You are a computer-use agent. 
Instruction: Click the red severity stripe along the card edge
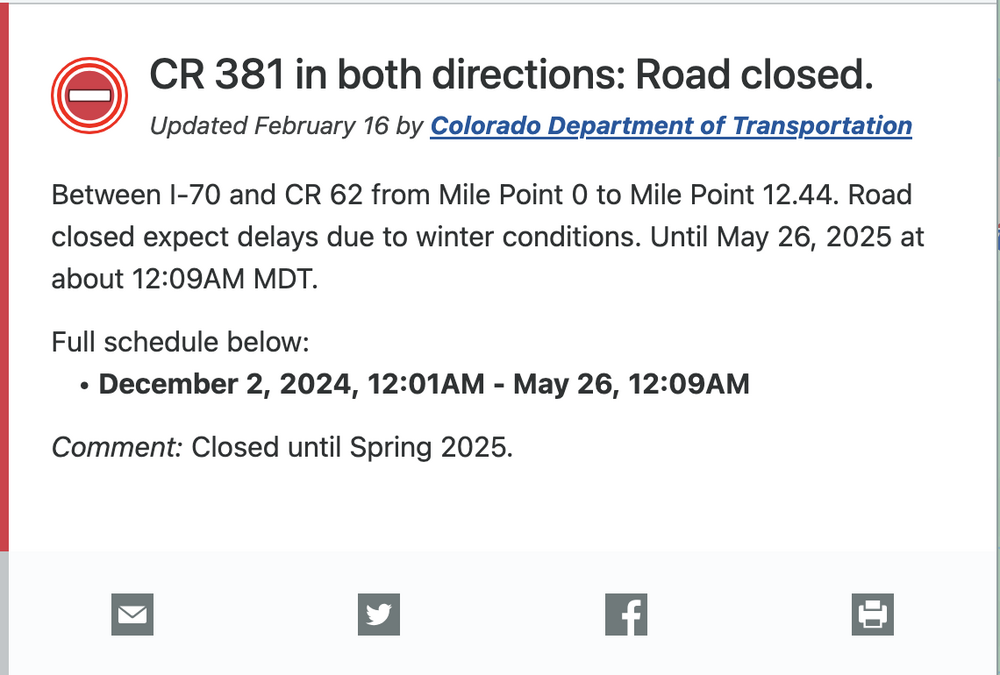pyautogui.click(x=4, y=278)
